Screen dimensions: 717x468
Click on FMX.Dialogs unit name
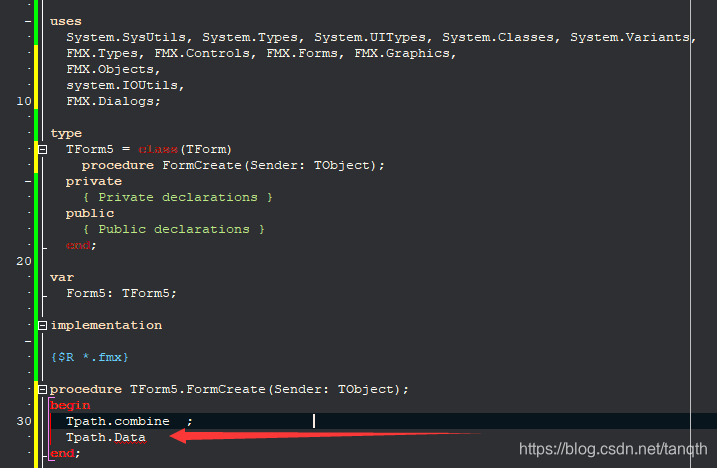coord(110,102)
